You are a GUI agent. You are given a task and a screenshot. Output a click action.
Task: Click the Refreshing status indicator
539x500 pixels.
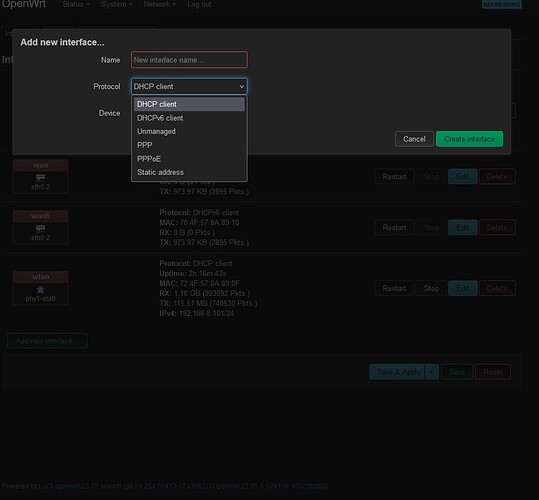click(502, 4)
